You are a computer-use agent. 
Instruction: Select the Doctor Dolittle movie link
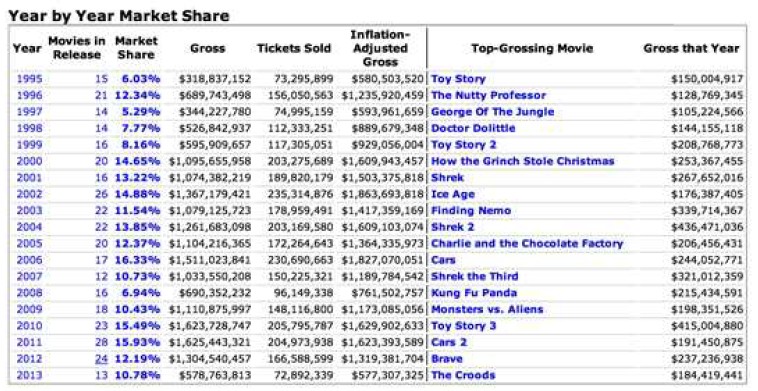(473, 128)
